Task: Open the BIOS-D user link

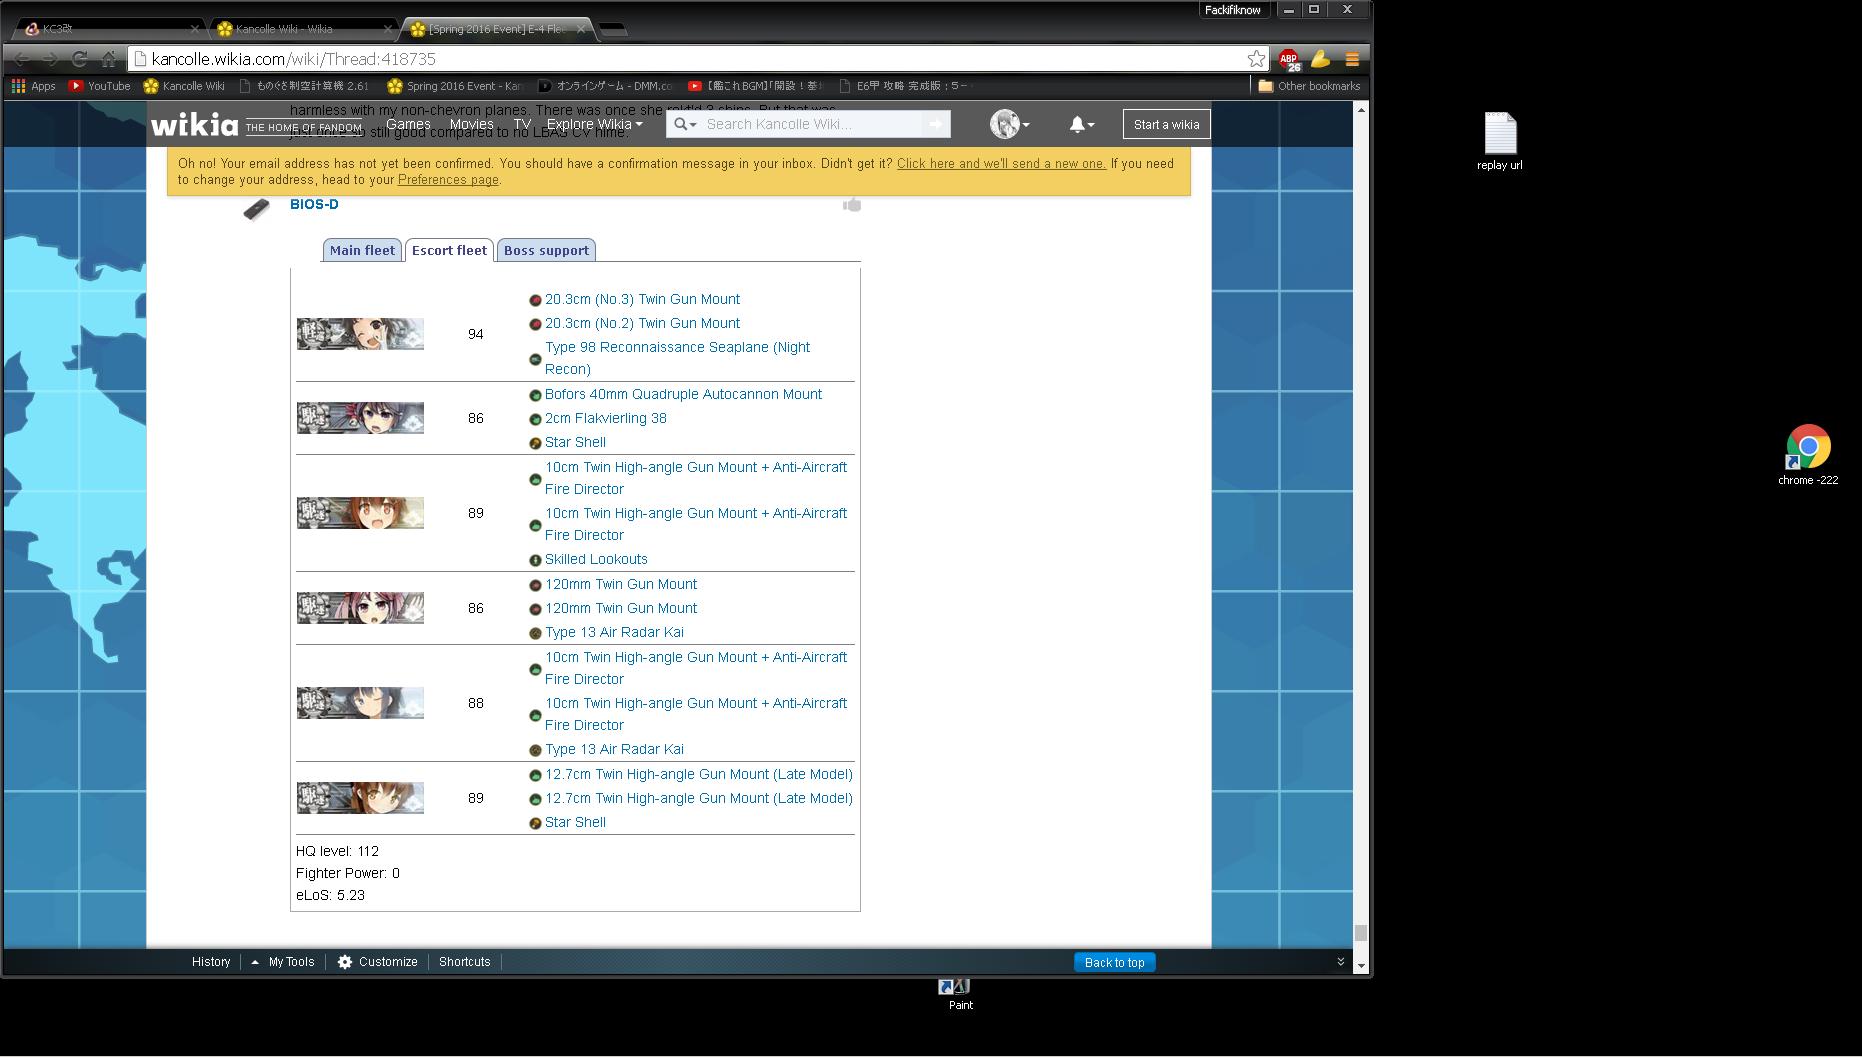Action: [x=314, y=204]
